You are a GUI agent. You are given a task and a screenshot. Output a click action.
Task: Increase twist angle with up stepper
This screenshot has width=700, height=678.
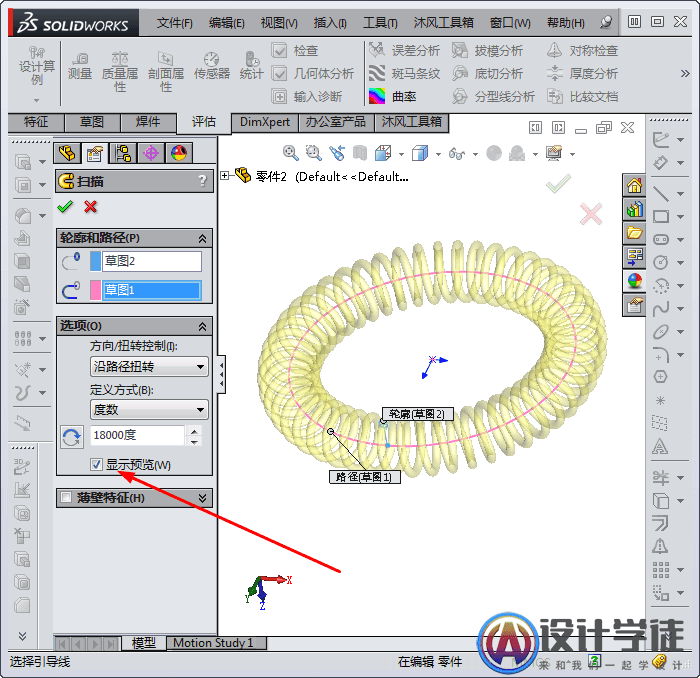click(x=194, y=431)
